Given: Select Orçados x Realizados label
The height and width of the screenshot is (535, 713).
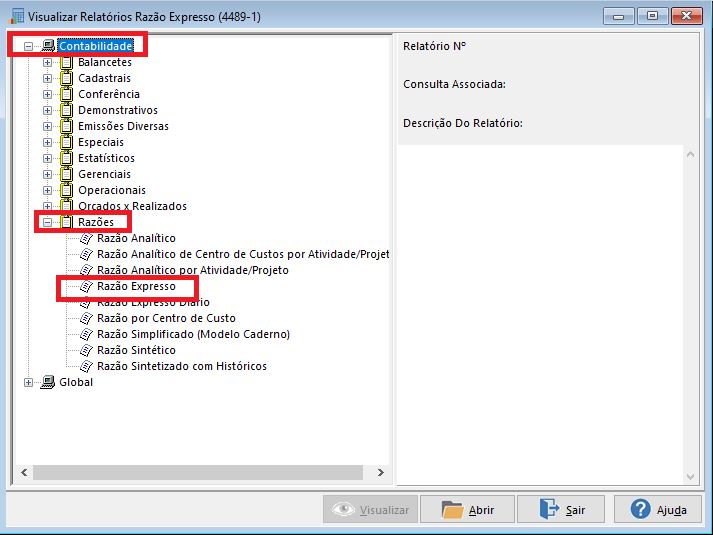Looking at the screenshot, I should pyautogui.click(x=132, y=206).
